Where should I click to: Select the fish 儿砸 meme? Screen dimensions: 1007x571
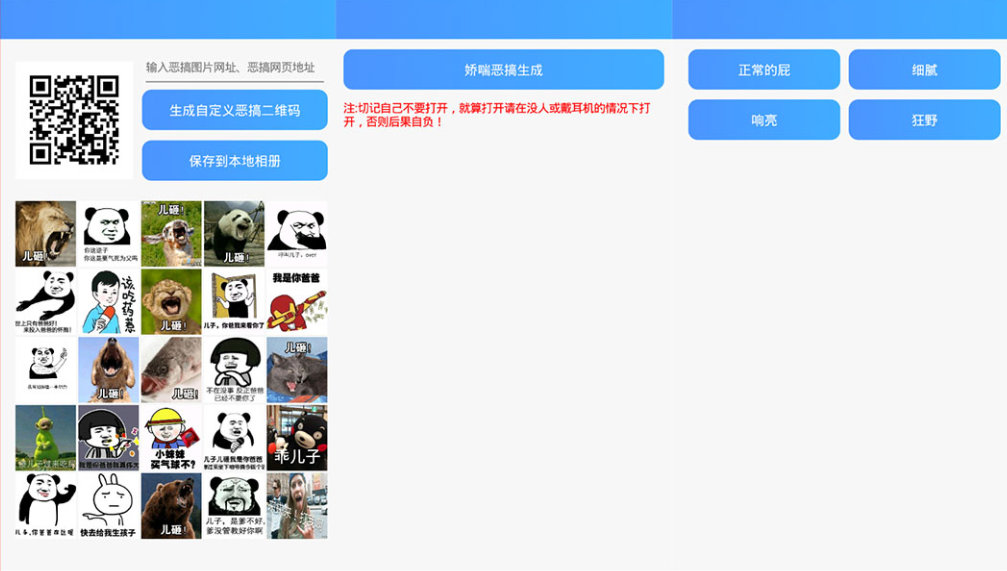171,370
